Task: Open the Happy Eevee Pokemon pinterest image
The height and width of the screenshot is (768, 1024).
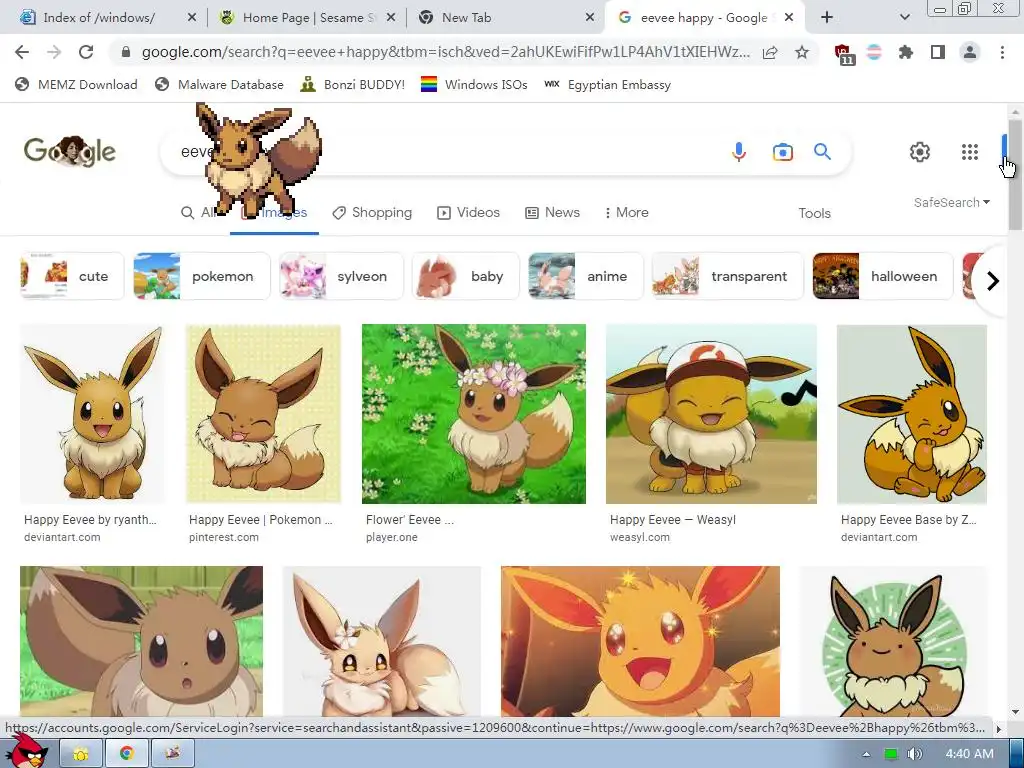Action: pos(263,414)
